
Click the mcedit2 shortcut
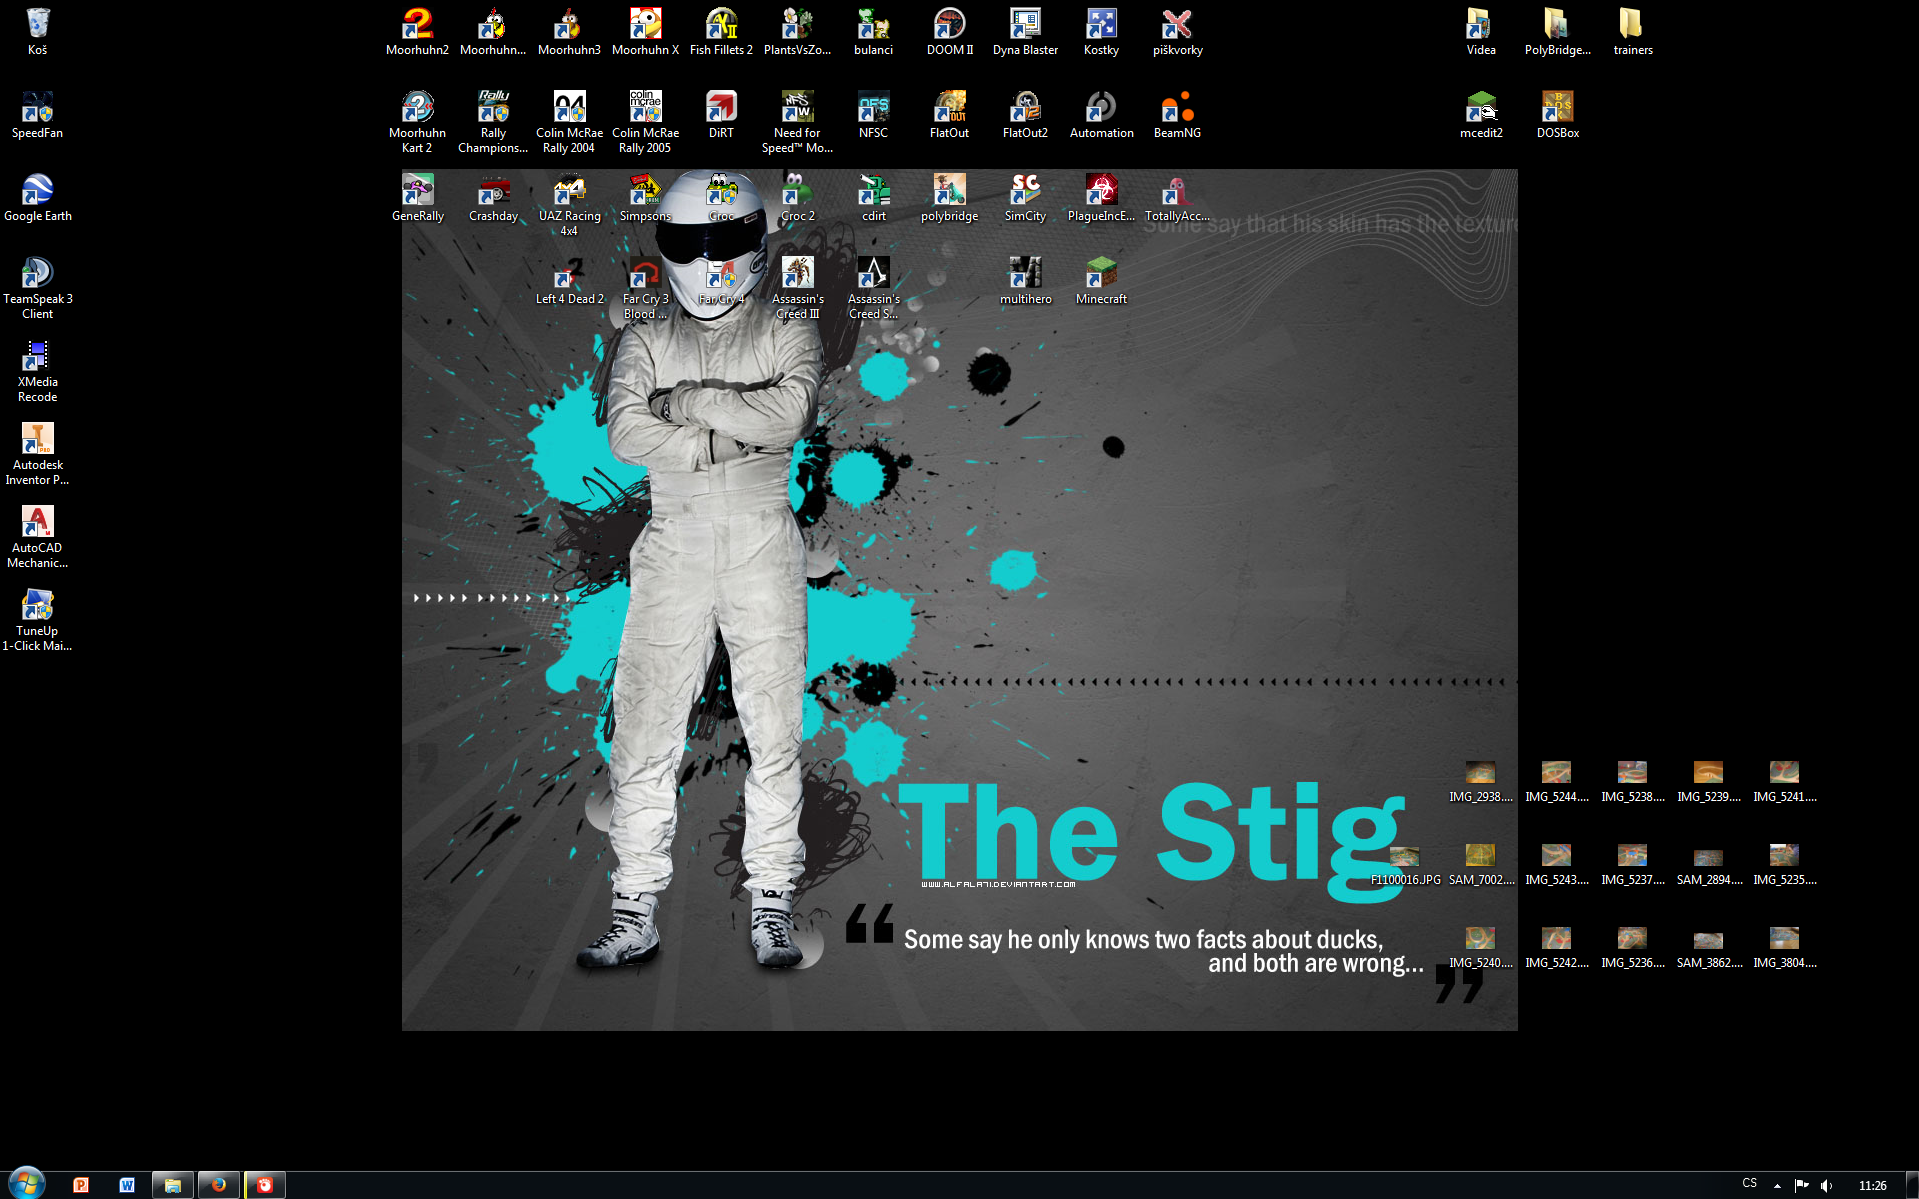click(1481, 115)
